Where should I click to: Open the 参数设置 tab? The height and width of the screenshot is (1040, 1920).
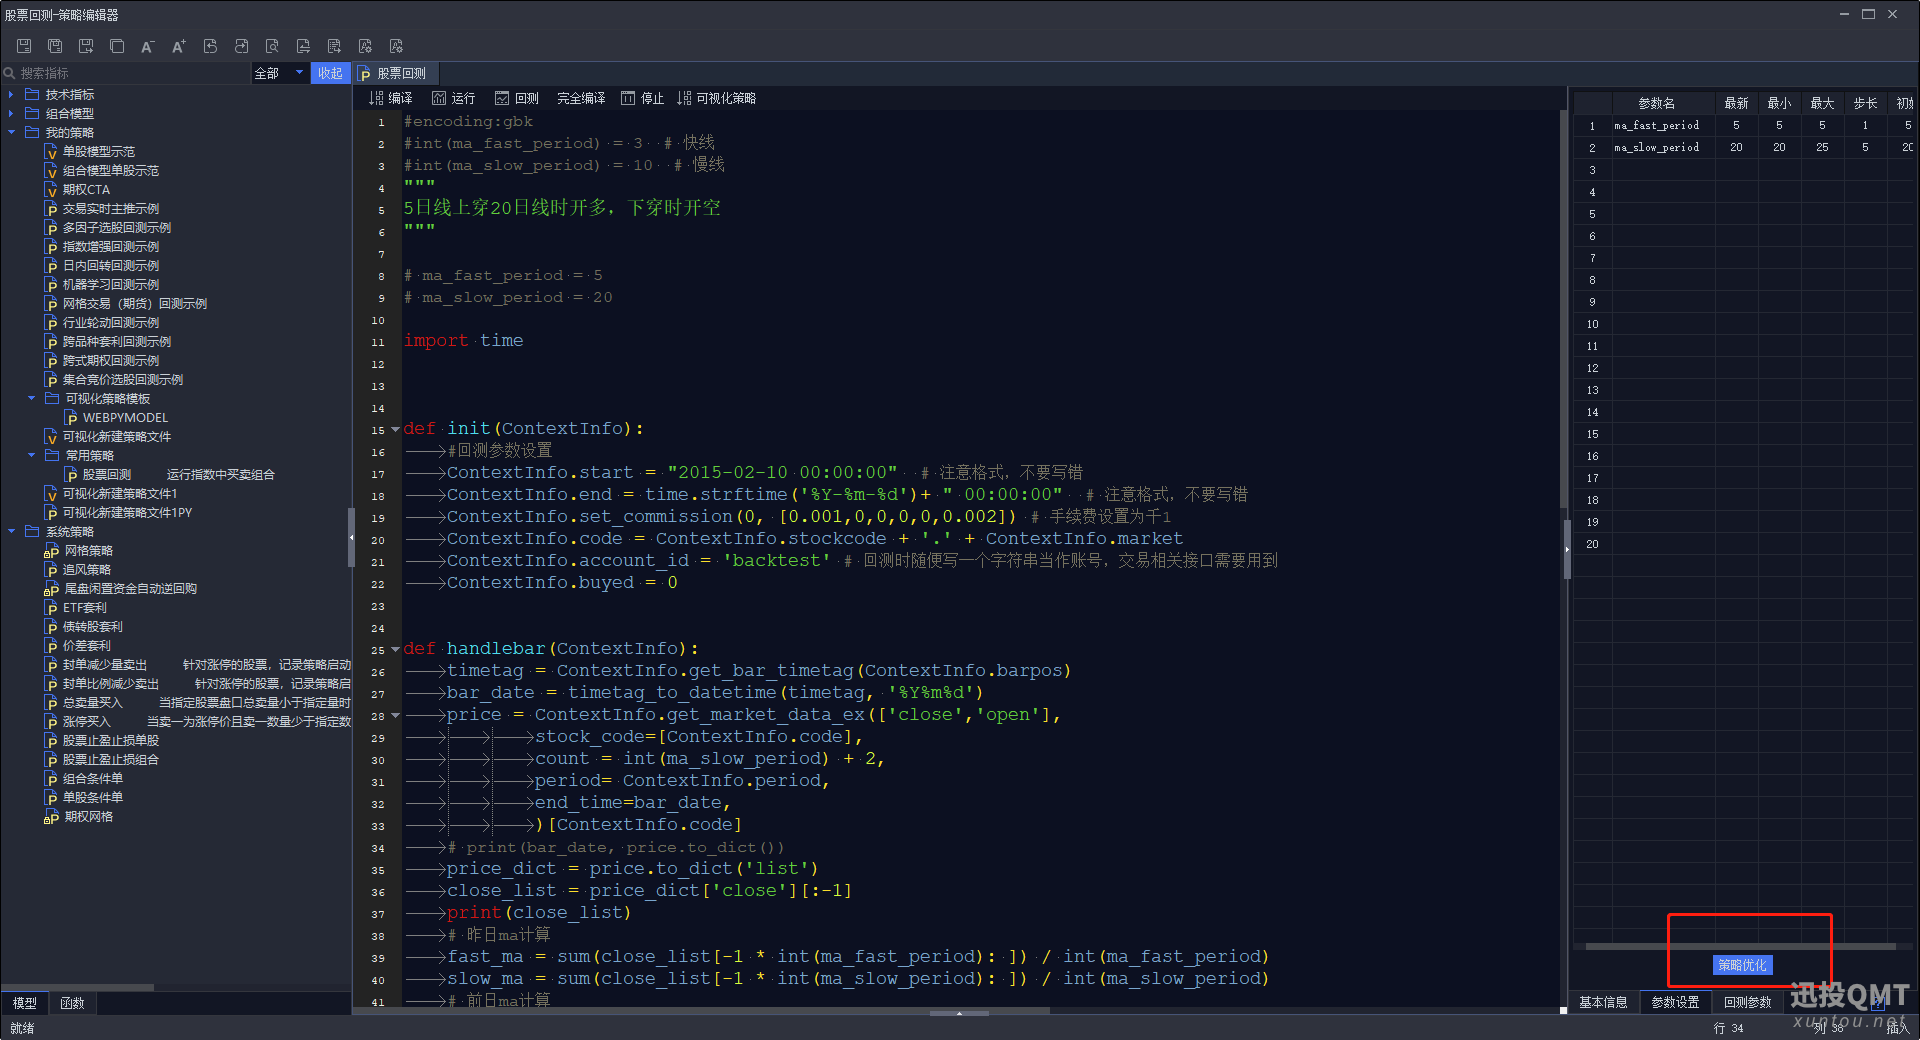[x=1675, y=1002]
